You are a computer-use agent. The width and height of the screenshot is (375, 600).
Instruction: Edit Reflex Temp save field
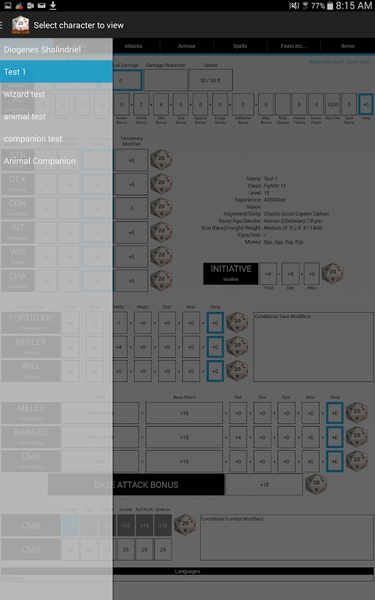(x=215, y=347)
